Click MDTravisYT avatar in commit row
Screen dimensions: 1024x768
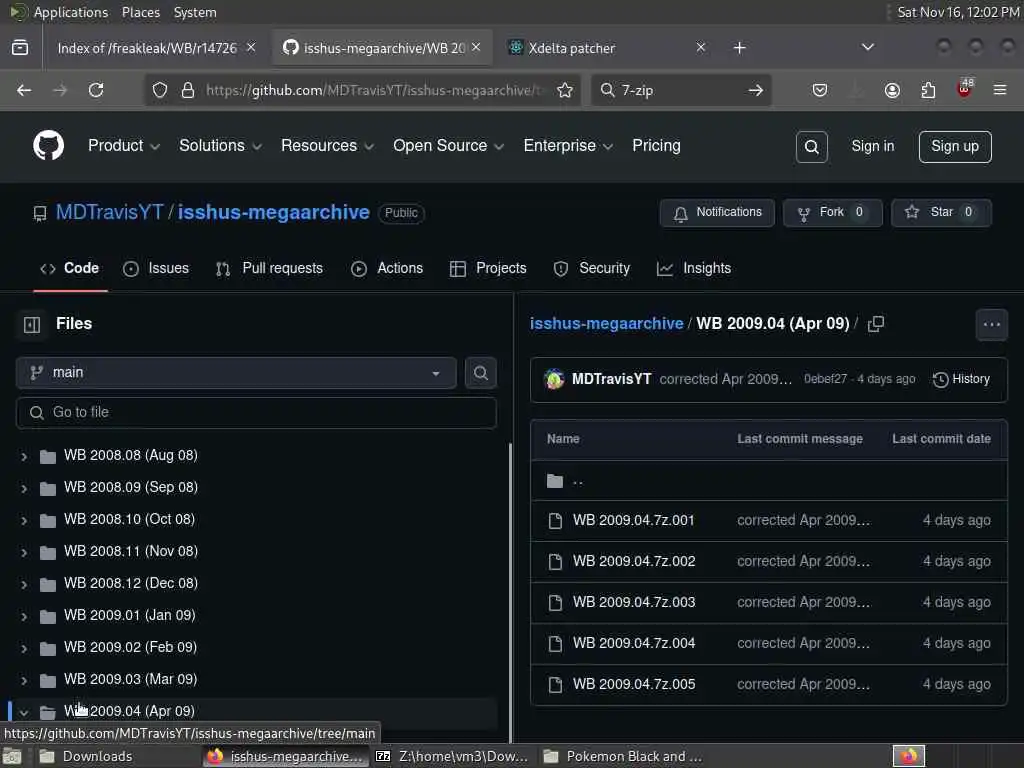click(554, 379)
